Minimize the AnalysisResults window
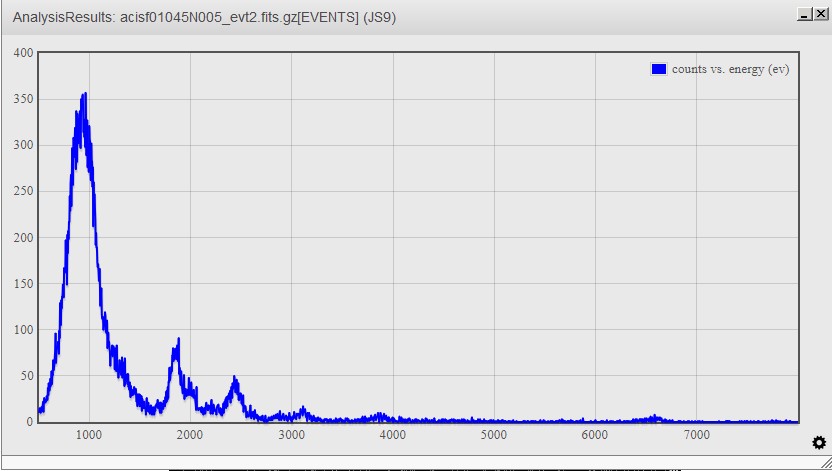This screenshot has height=471, width=832. [x=804, y=15]
